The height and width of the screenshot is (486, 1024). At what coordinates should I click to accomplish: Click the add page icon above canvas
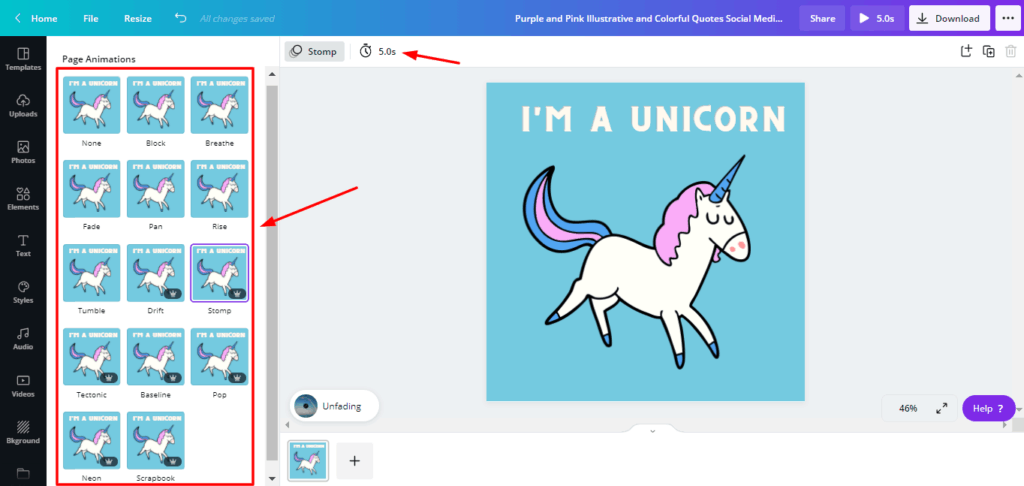click(967, 51)
